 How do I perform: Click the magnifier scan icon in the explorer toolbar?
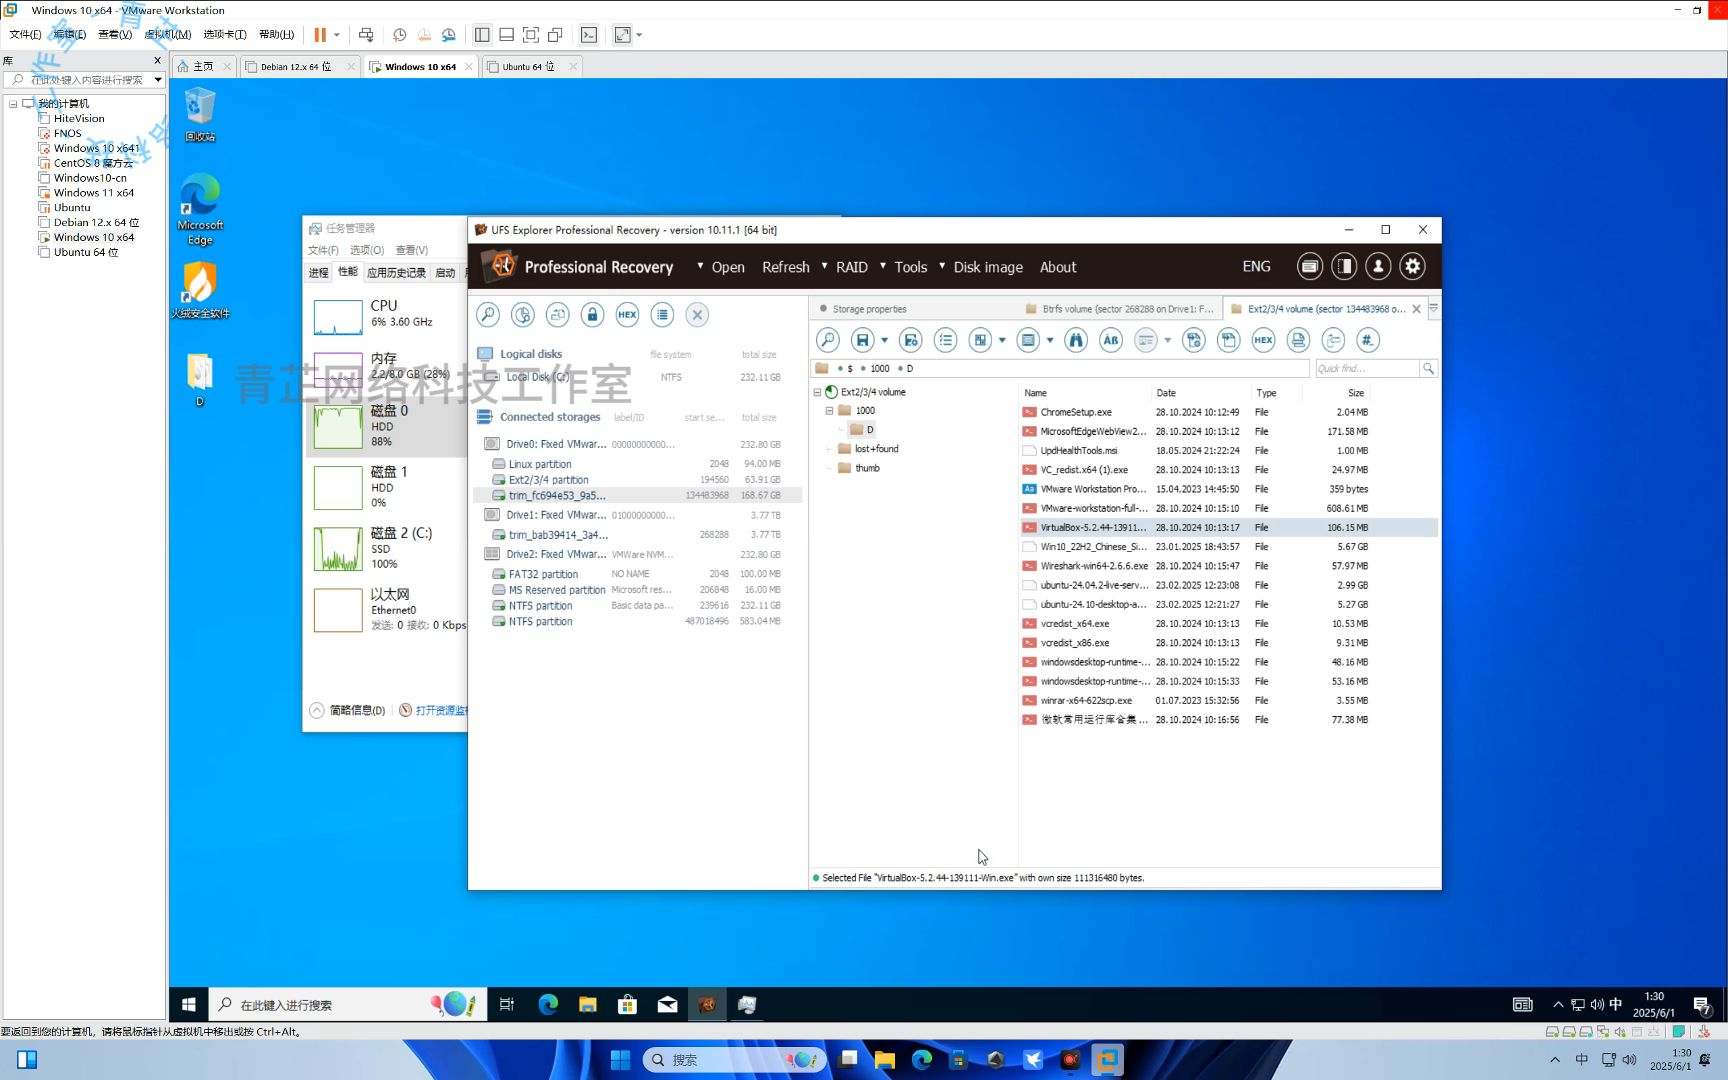[828, 340]
